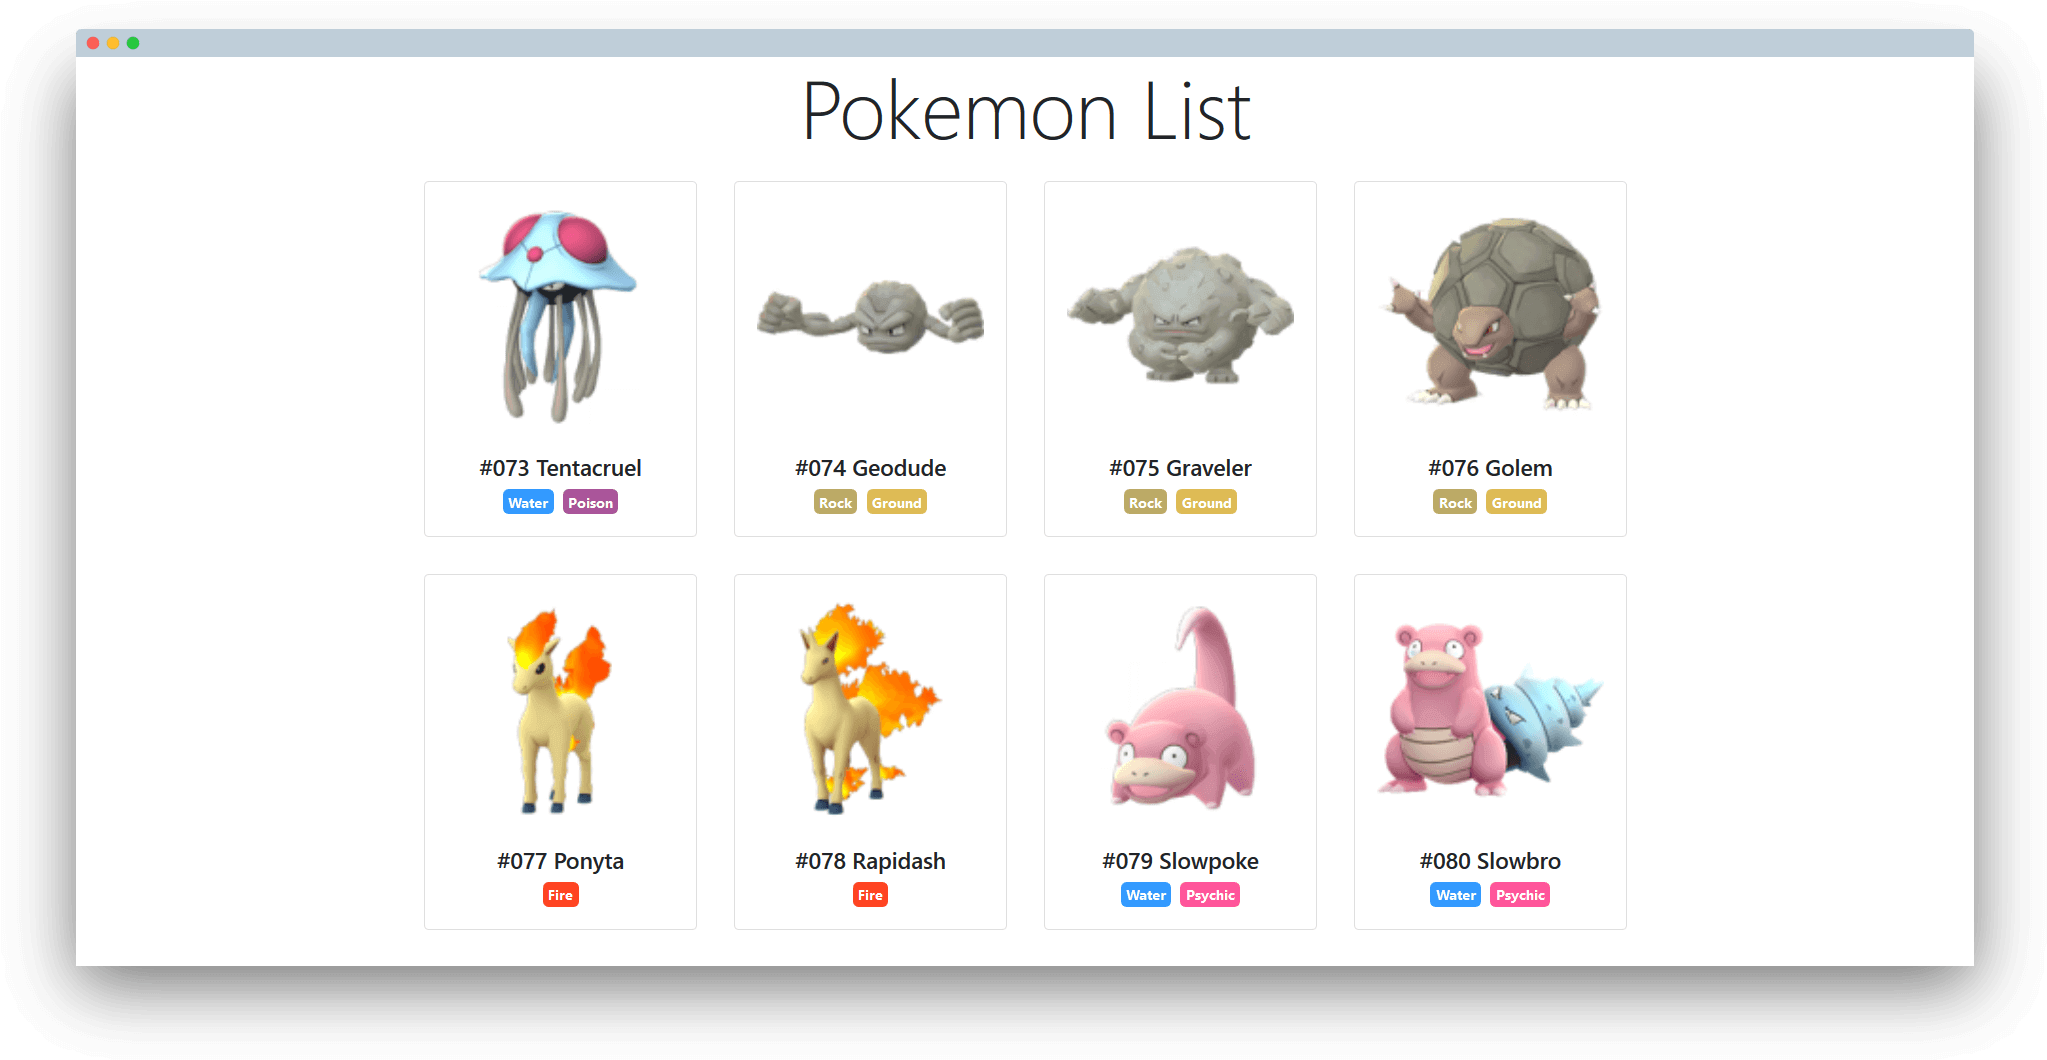Viewport: 2047px width, 1060px height.
Task: Click Geodude's Ground type badge
Action: tap(896, 502)
